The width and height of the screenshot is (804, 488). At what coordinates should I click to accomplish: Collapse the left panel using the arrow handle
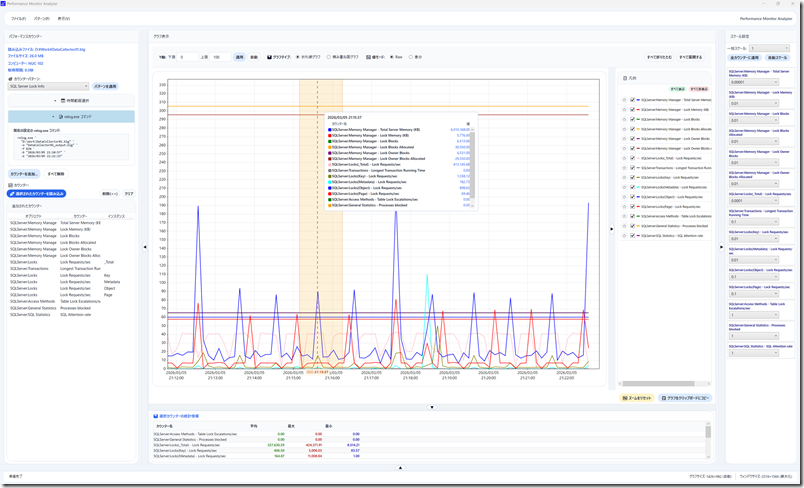[x=145, y=247]
